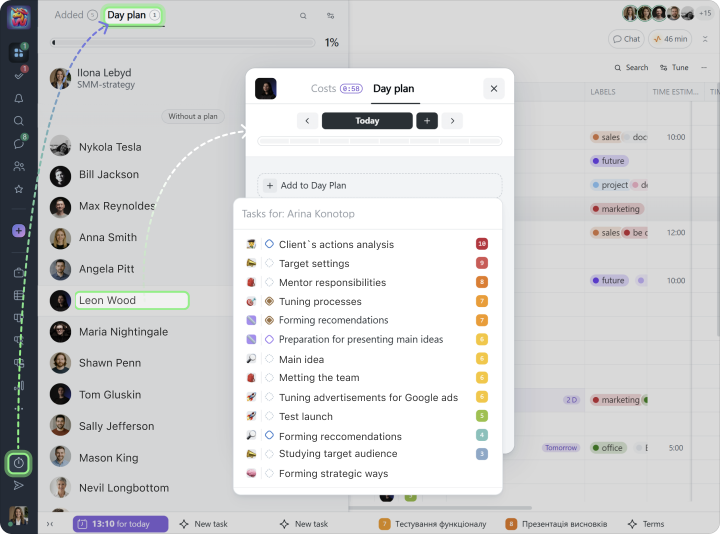The width and height of the screenshot is (720, 534).
Task: Switch to the Added tab
Action: tap(69, 15)
